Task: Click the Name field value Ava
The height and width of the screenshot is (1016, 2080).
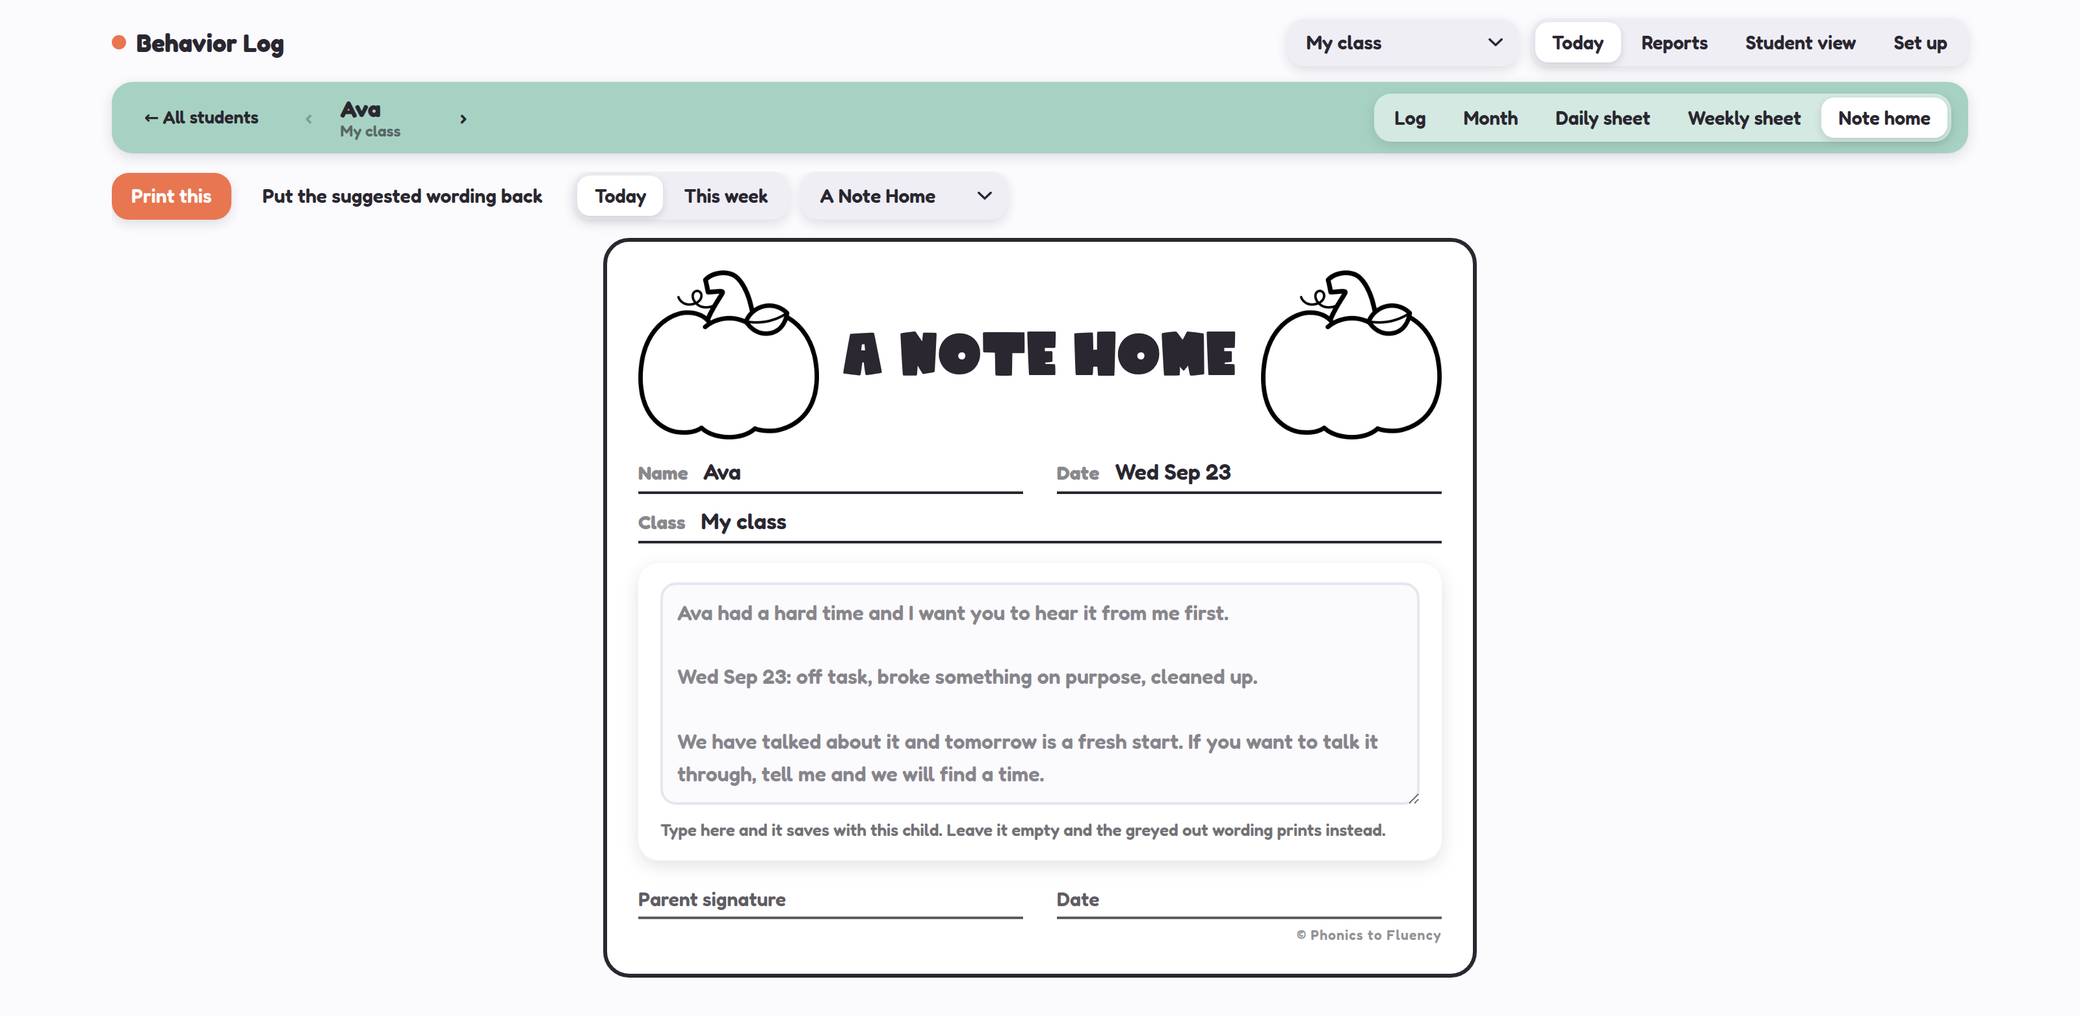Action: (x=722, y=473)
